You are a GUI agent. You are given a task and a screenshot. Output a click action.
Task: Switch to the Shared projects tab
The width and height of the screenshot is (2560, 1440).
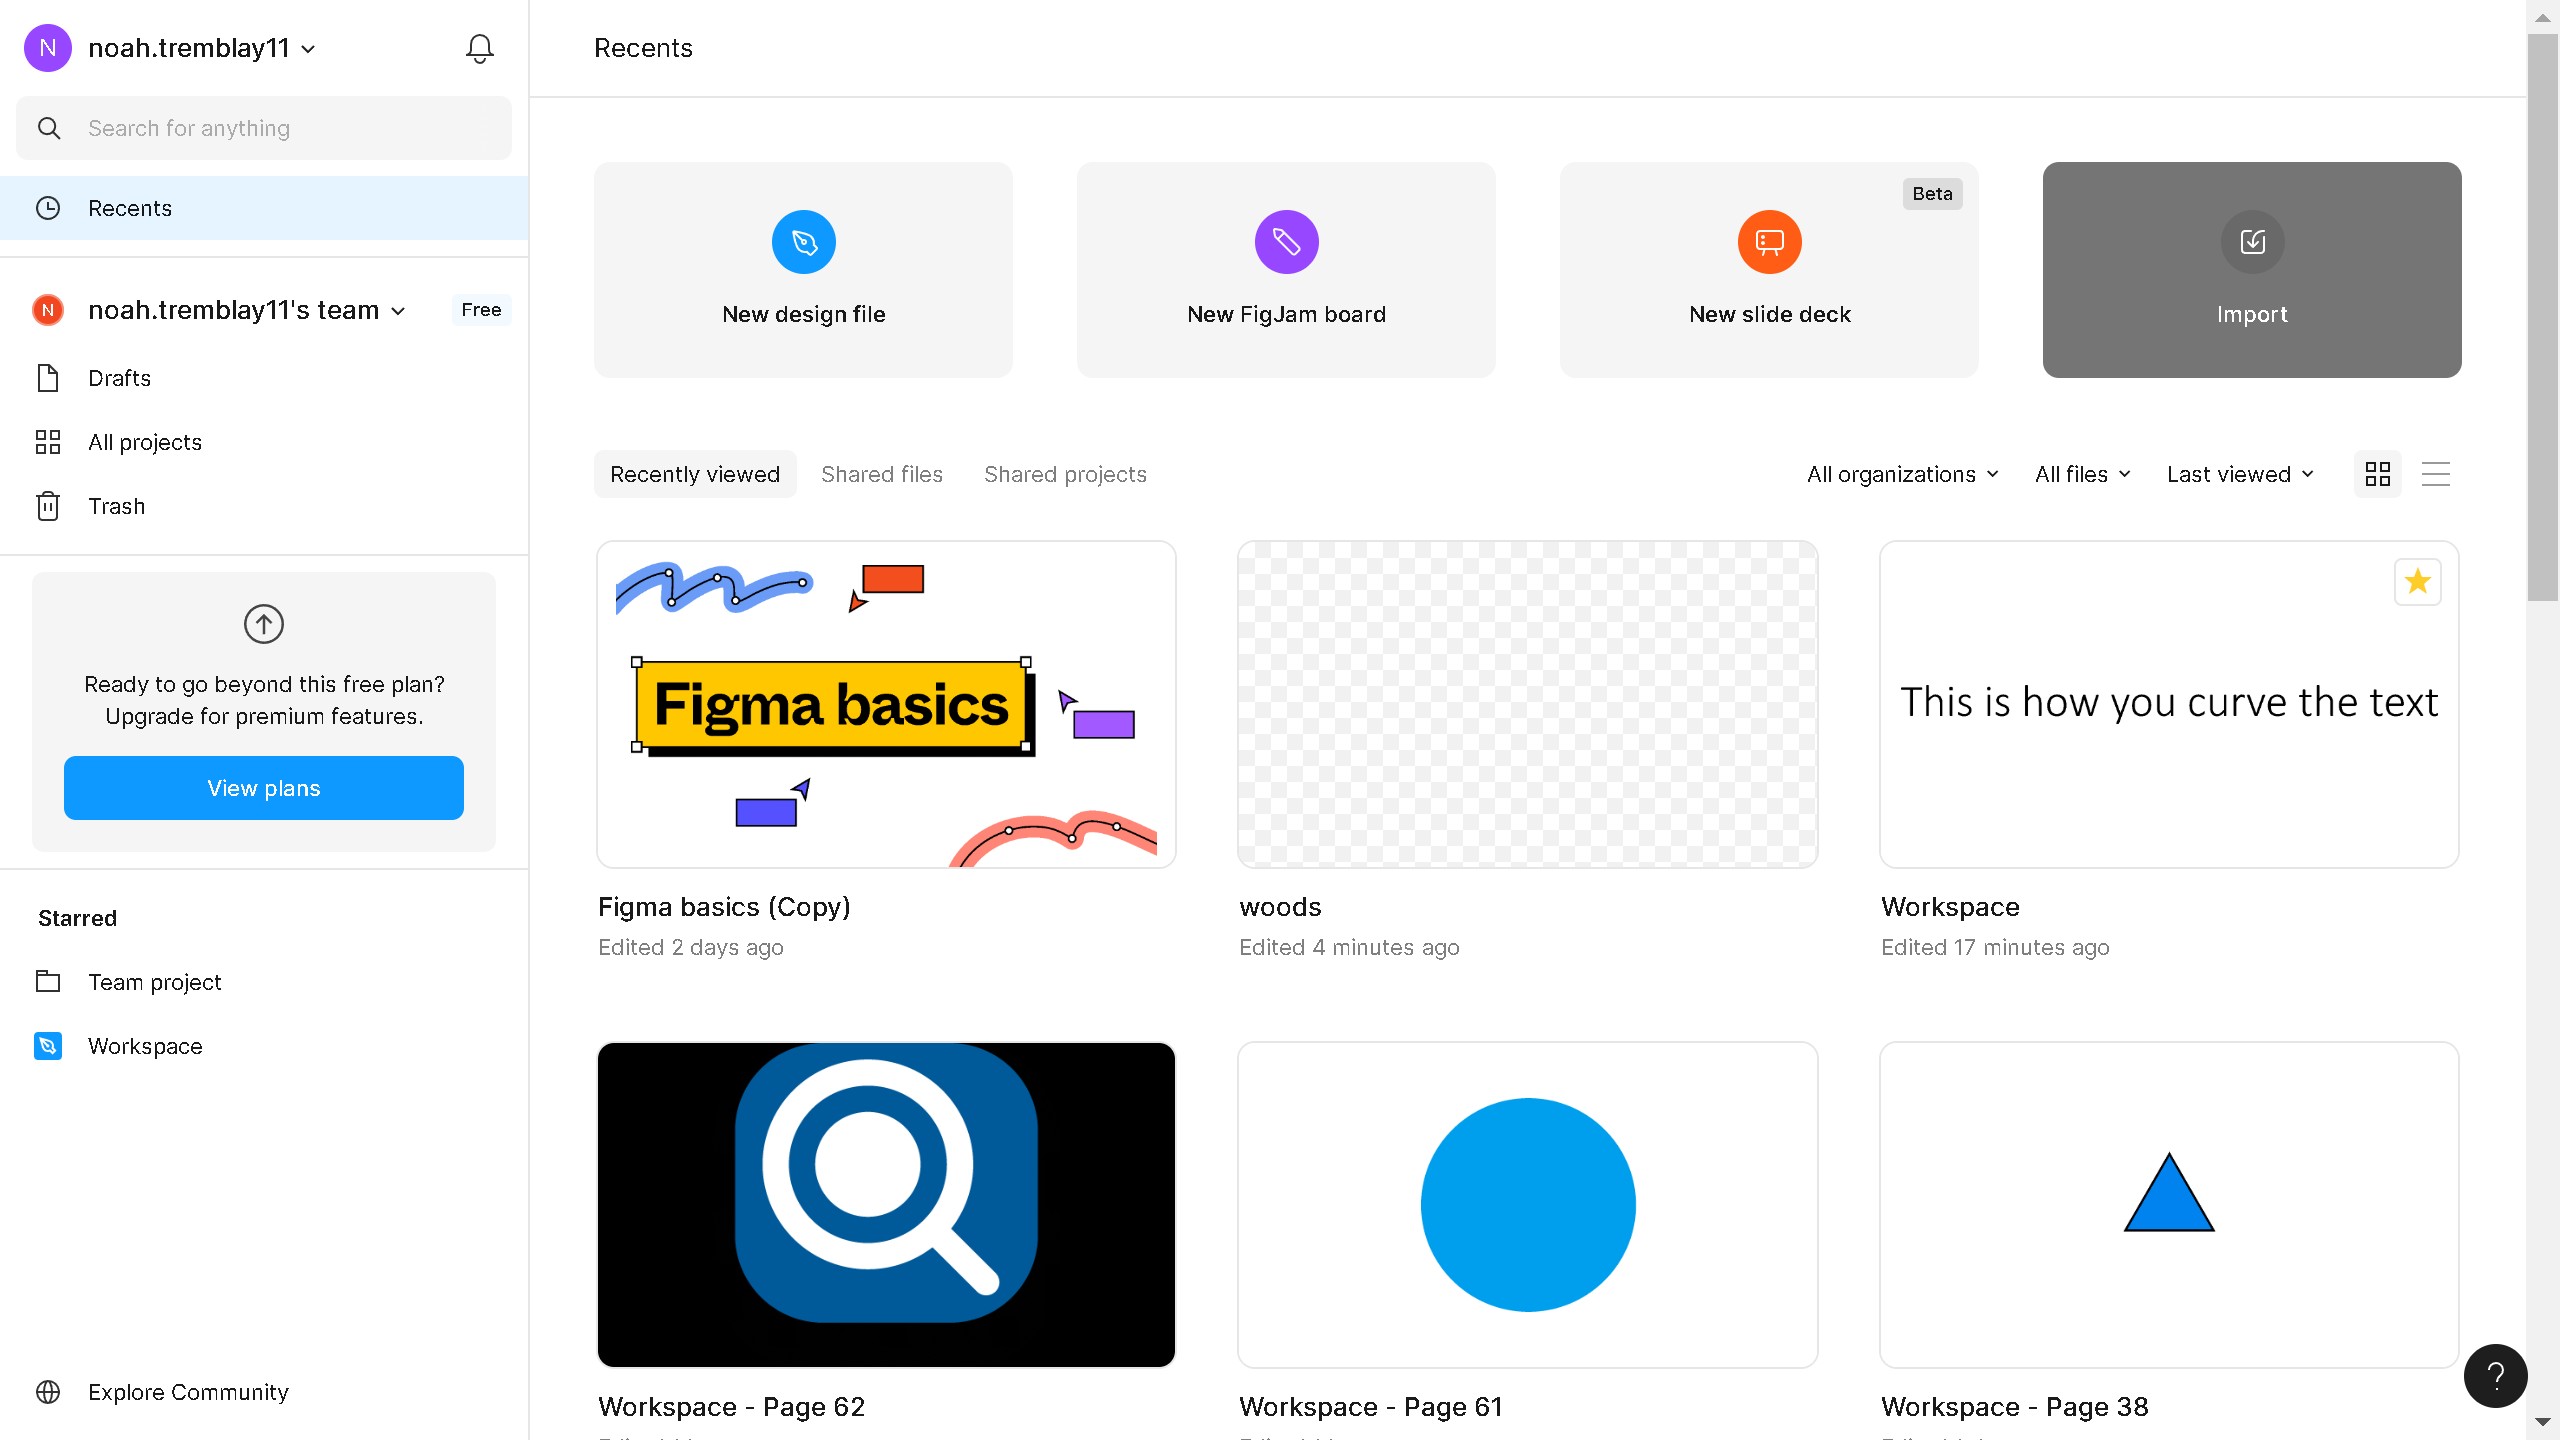click(x=1064, y=474)
